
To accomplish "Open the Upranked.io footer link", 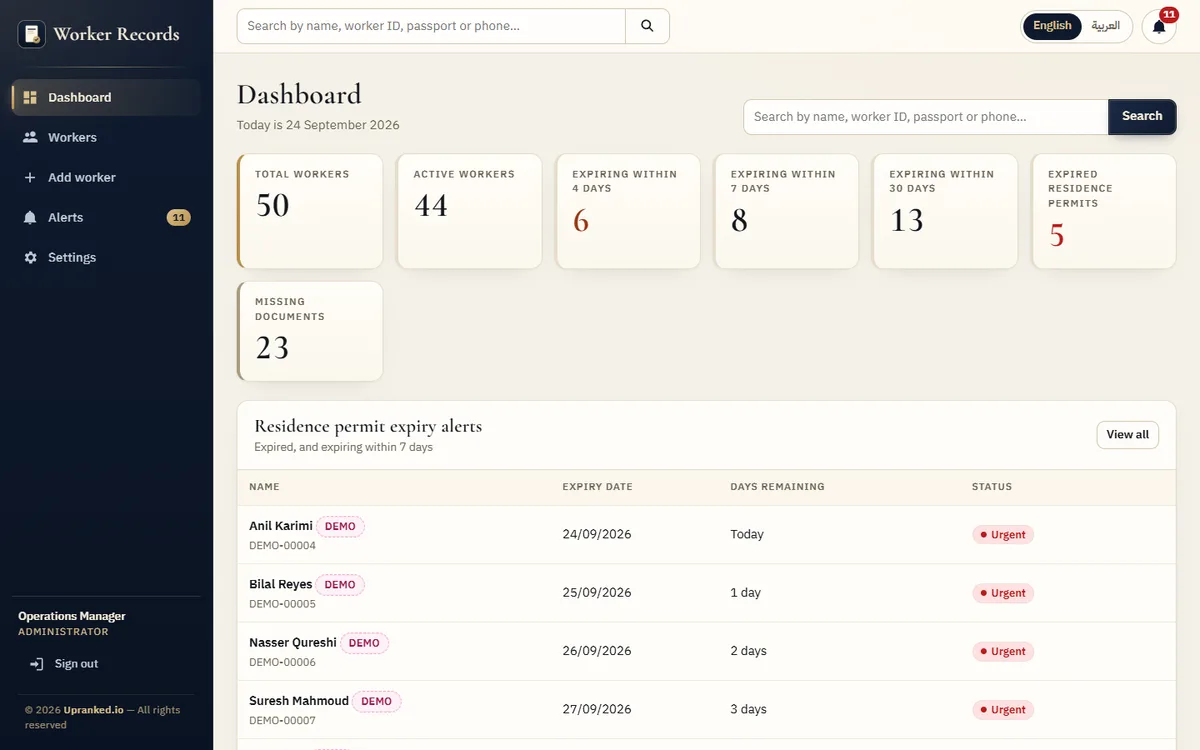I will (x=93, y=710).
